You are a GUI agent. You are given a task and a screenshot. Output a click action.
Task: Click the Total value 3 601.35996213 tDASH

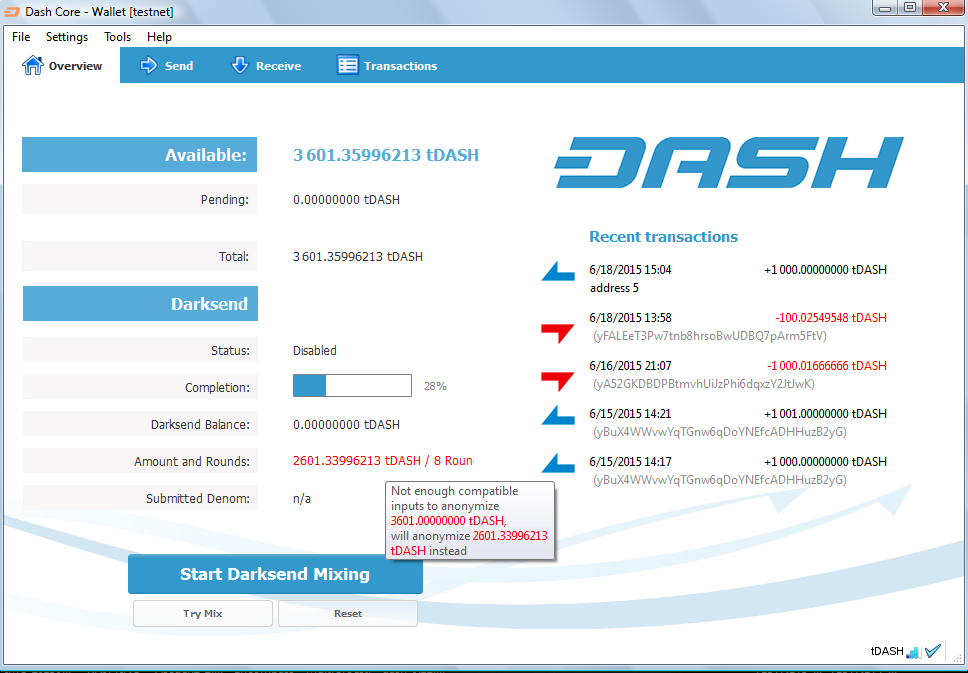358,257
